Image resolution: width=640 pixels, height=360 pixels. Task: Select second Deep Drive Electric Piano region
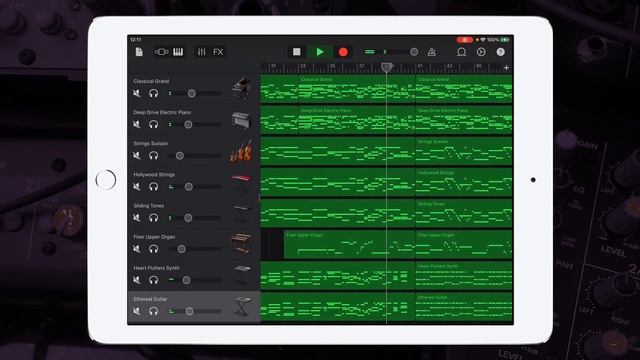pos(464,120)
